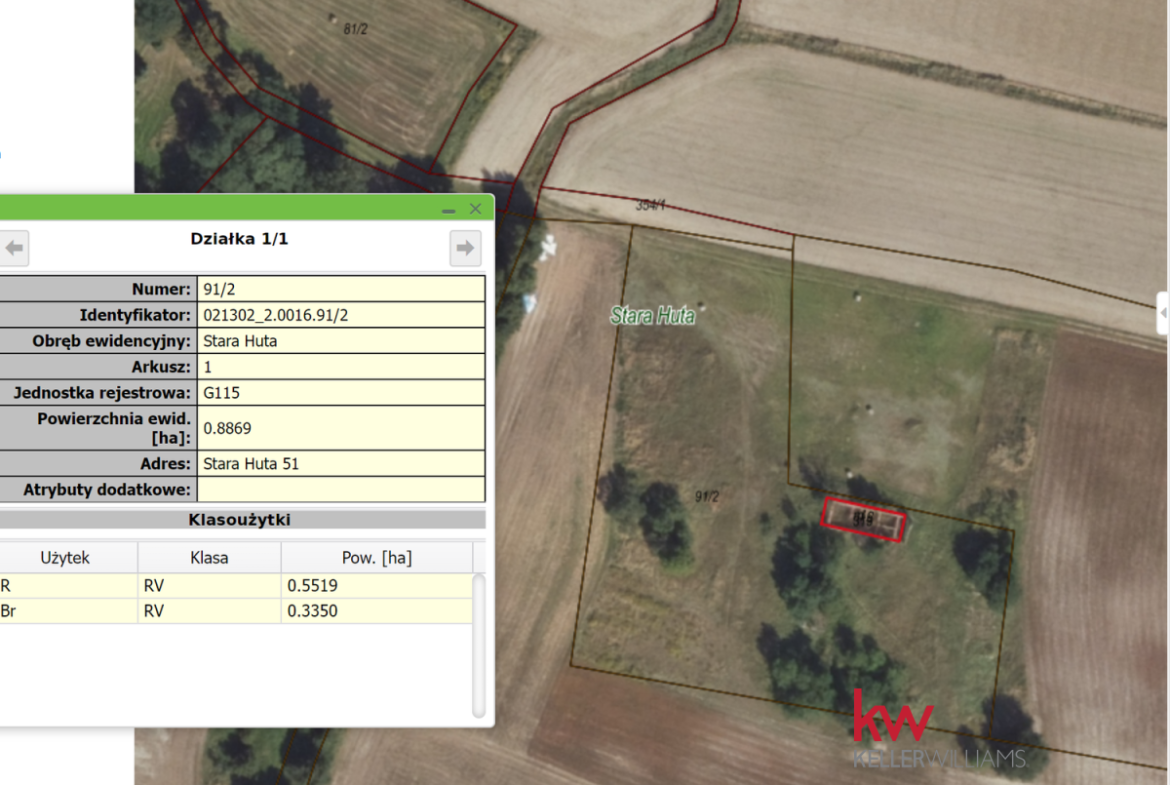1170x785 pixels.
Task: Sort by Użytek column header
Action: point(65,558)
